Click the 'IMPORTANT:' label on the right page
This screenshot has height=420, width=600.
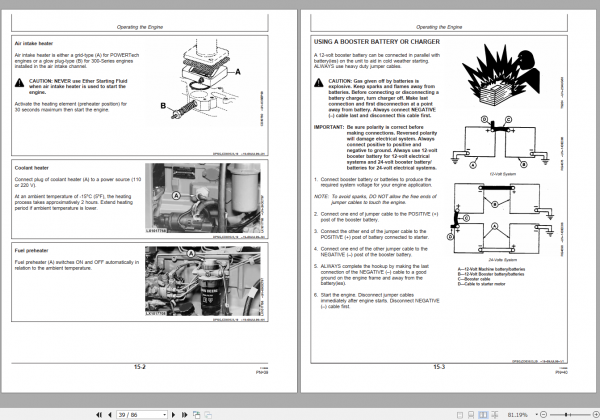[x=329, y=127]
